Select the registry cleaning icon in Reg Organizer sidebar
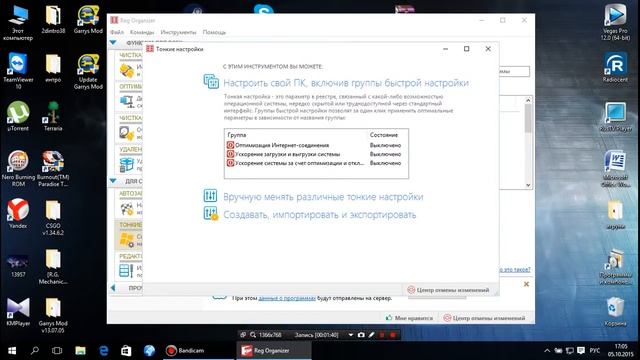 coord(127,70)
